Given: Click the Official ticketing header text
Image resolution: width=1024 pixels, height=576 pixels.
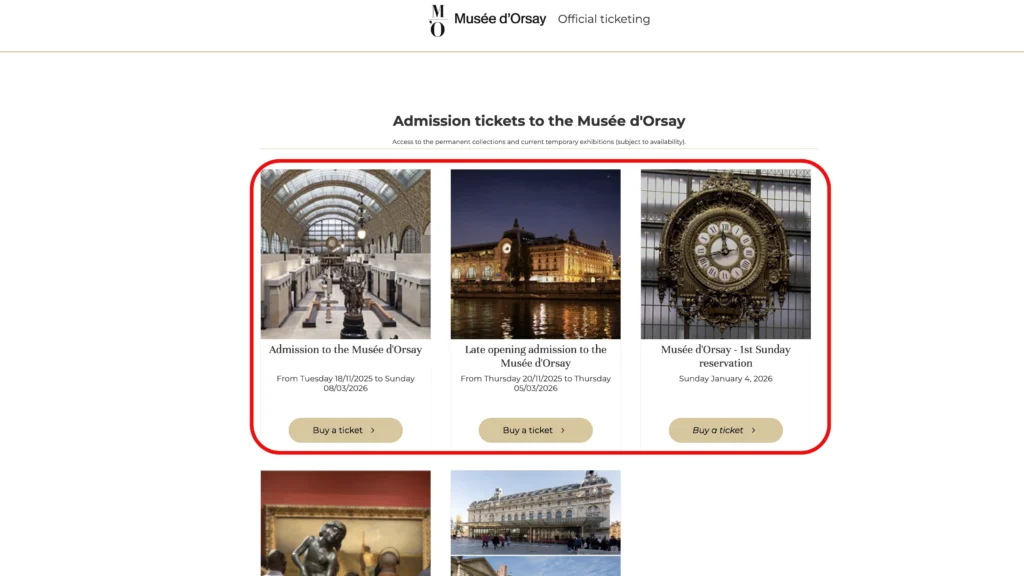Looking at the screenshot, I should pos(604,19).
